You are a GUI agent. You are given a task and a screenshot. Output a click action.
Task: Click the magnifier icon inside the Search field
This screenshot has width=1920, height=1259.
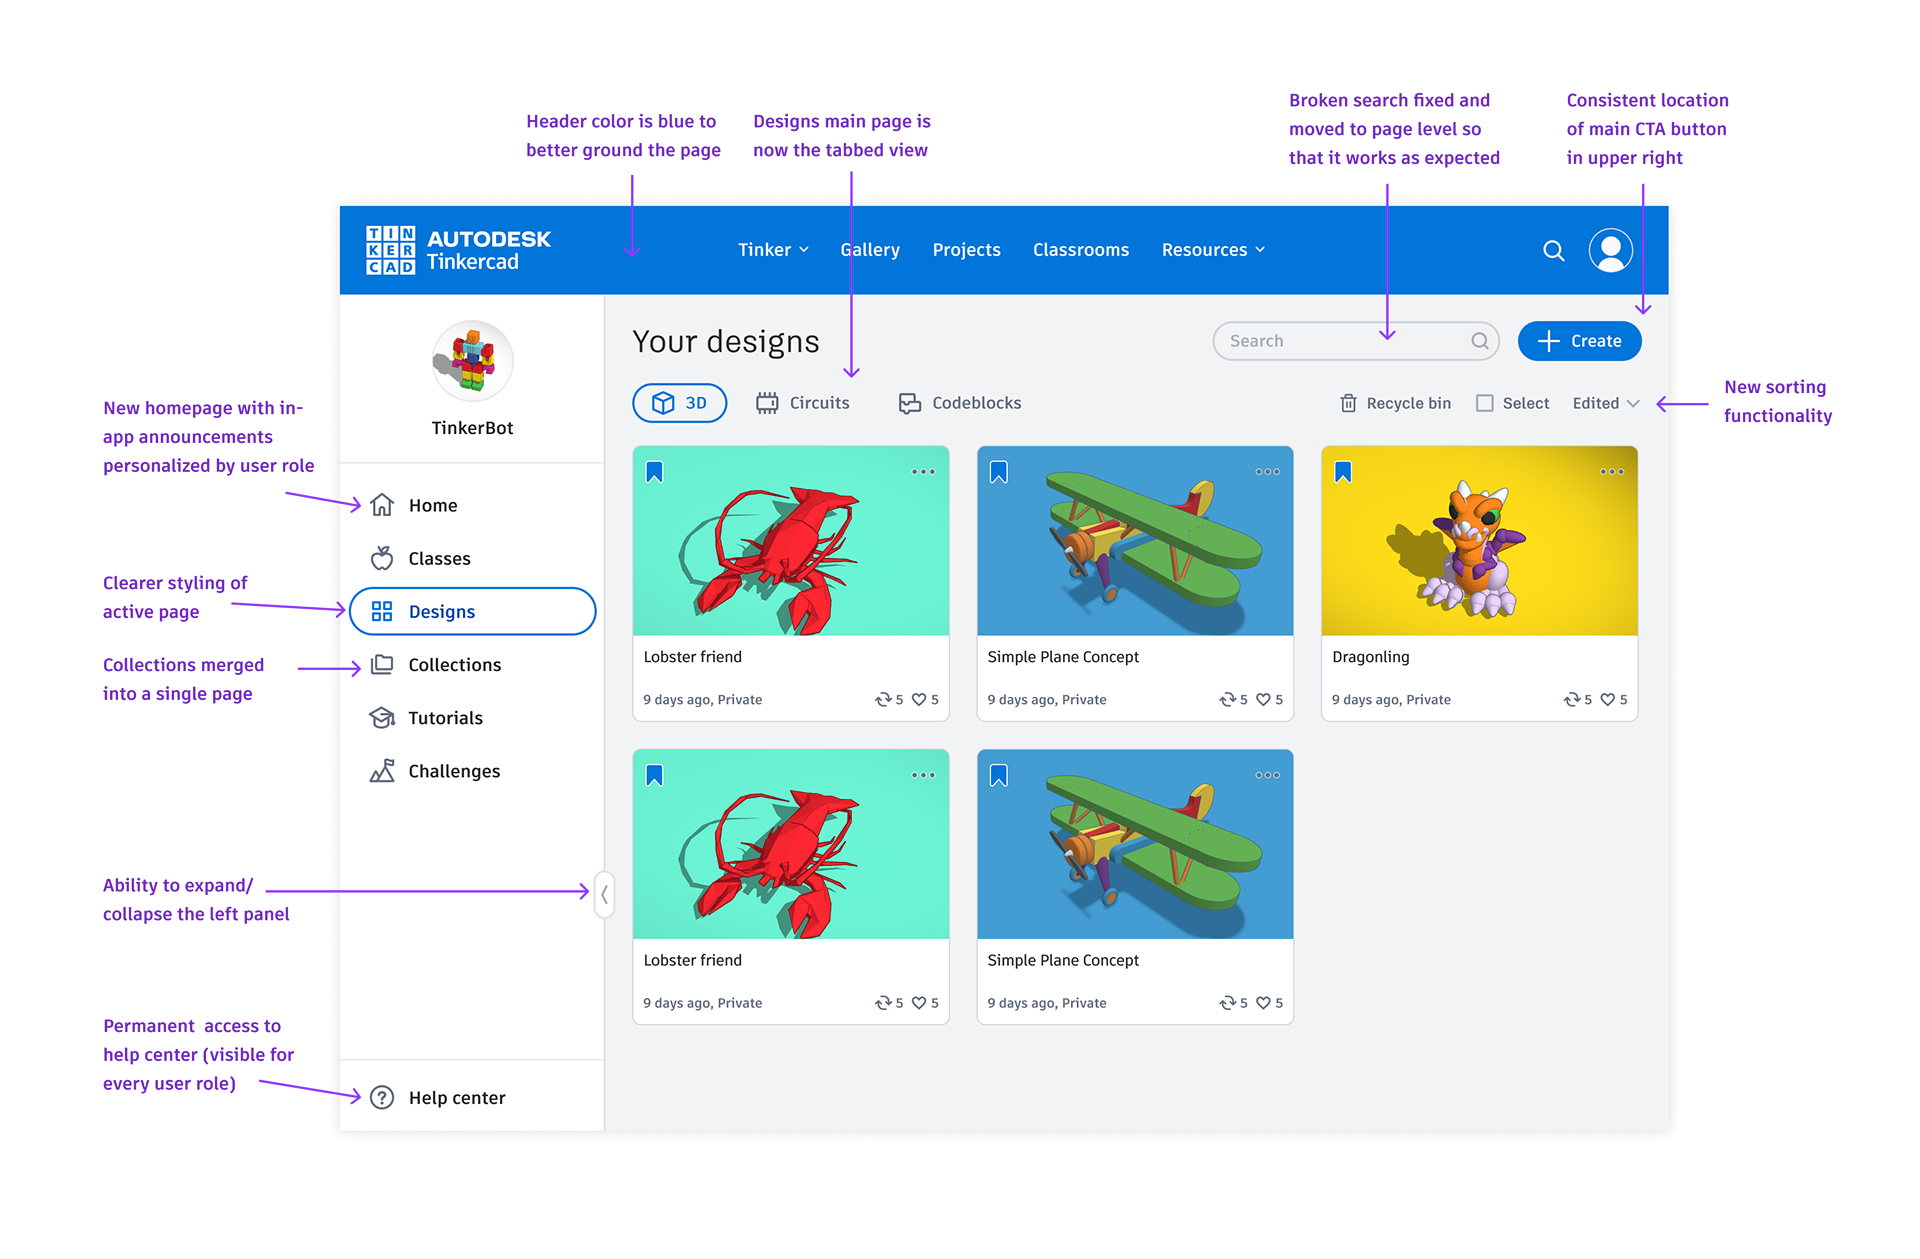[x=1479, y=341]
